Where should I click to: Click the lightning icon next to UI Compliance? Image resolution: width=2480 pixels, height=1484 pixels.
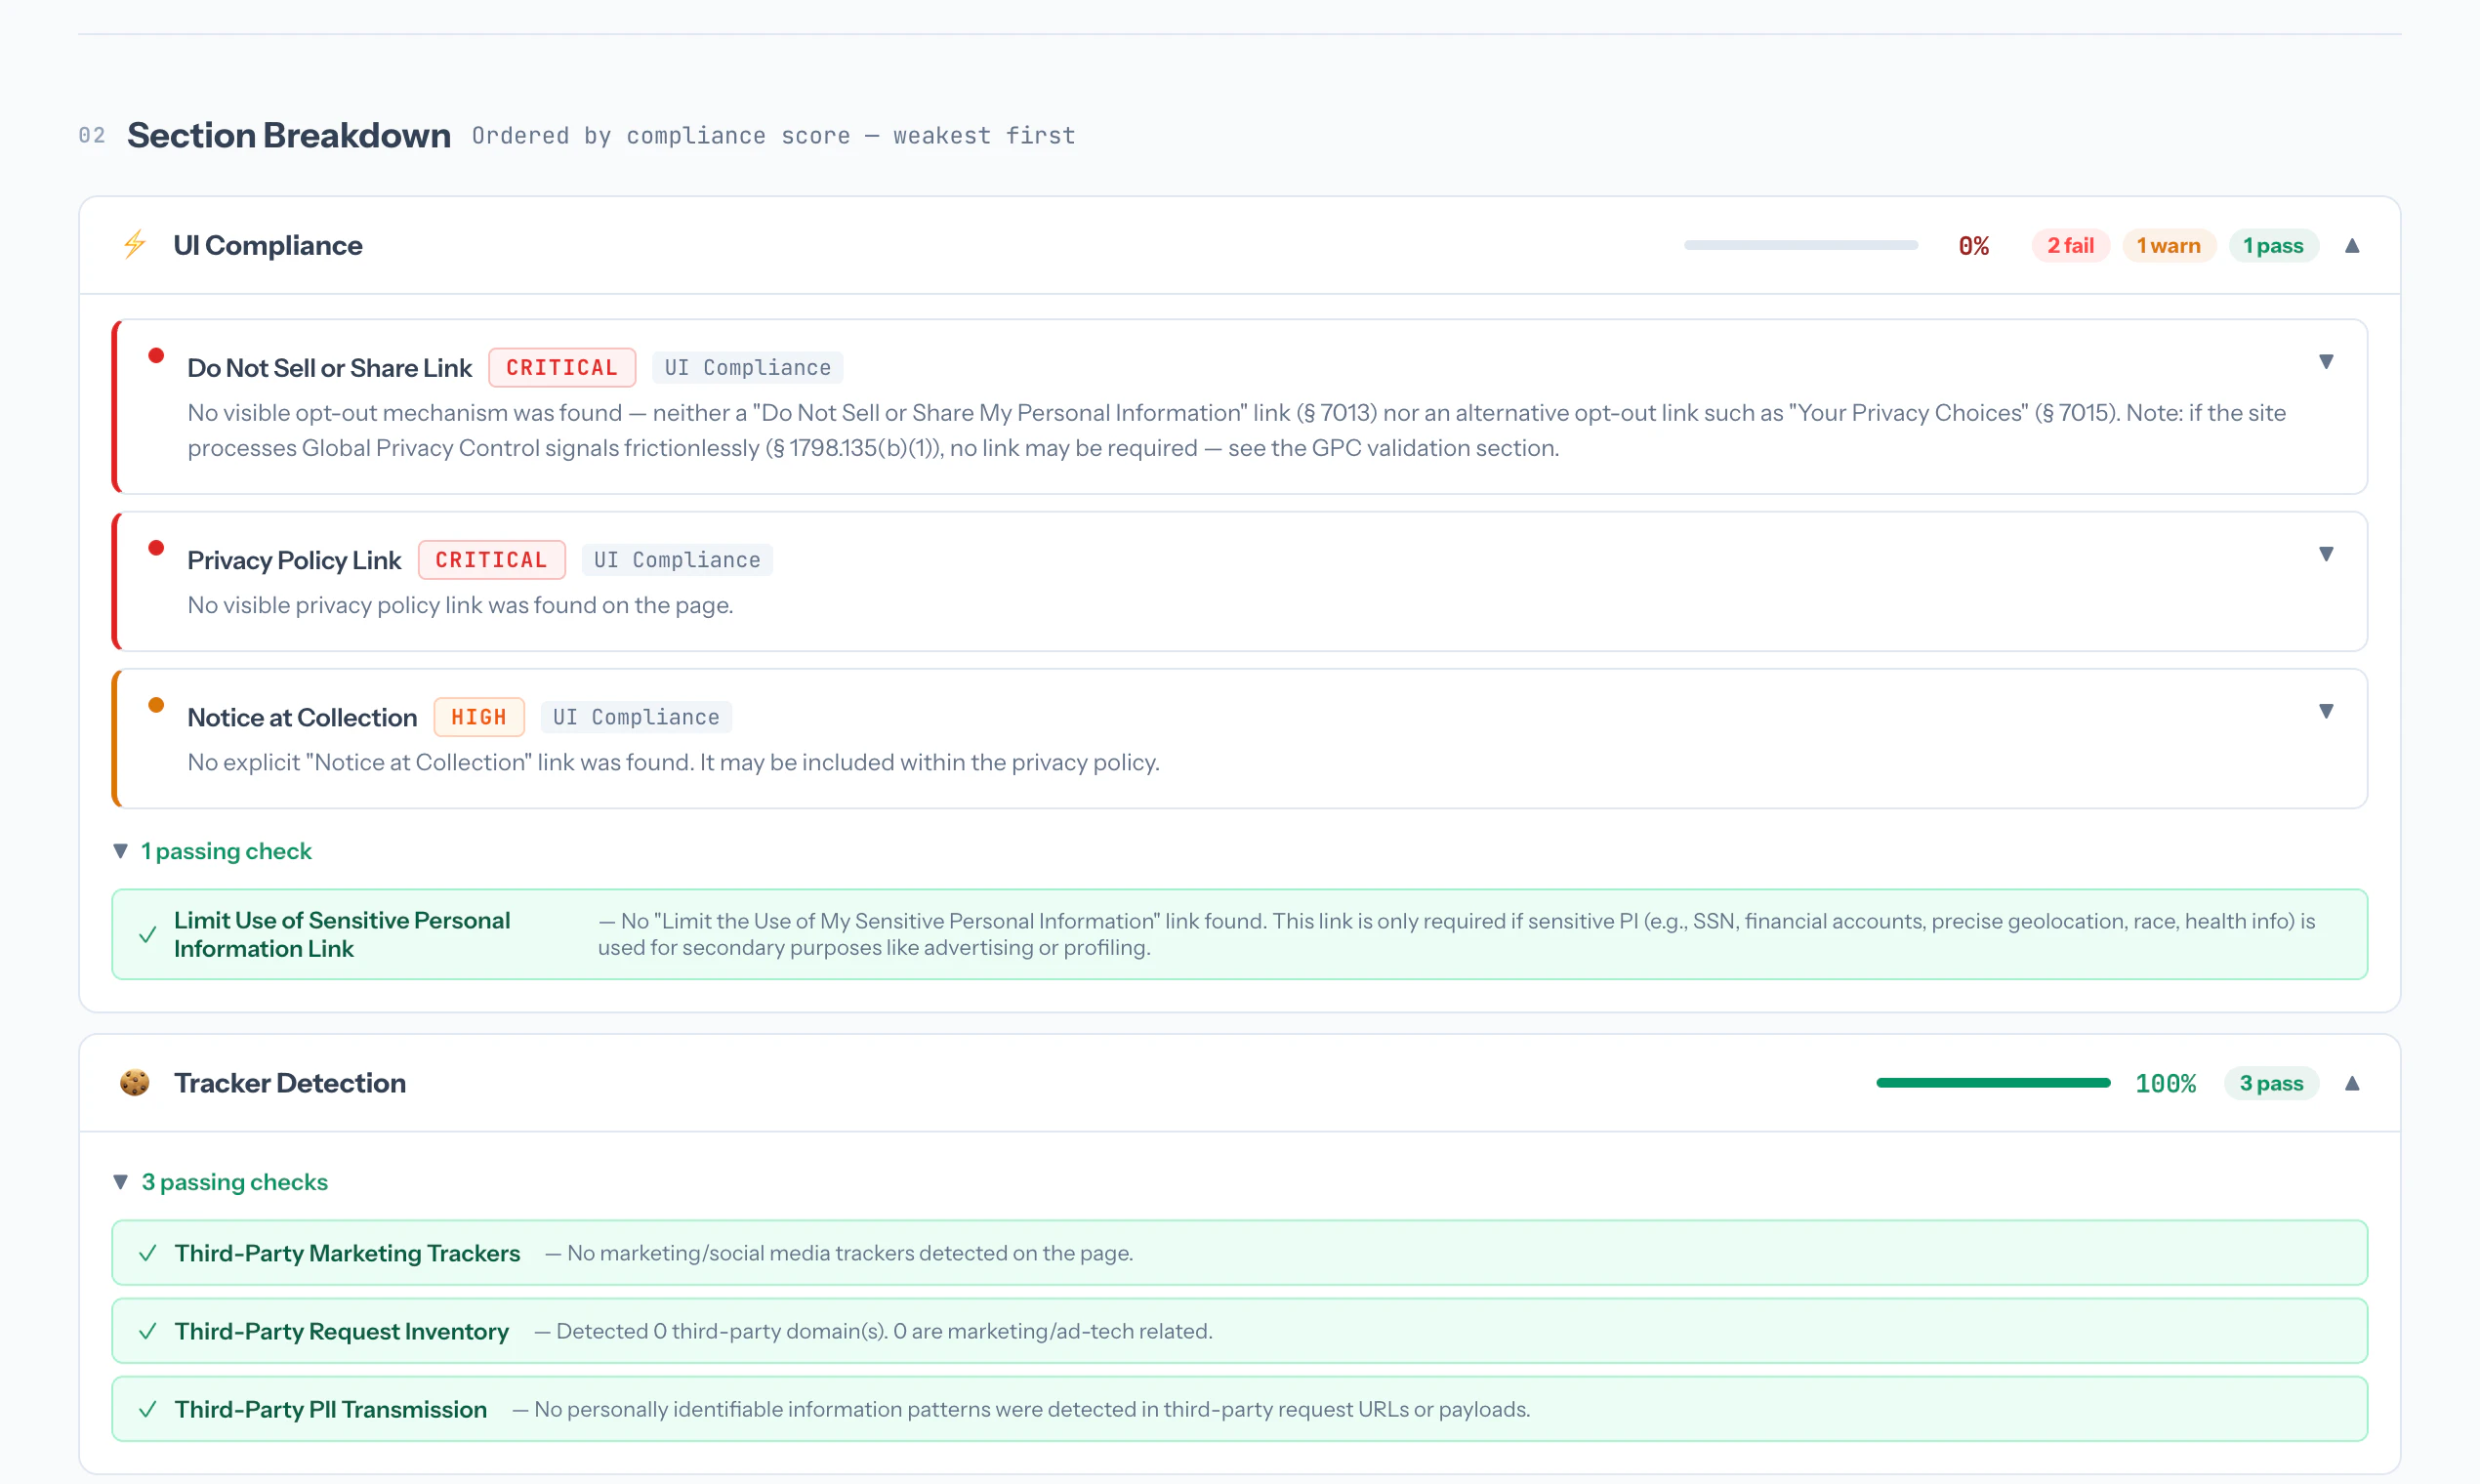tap(135, 244)
